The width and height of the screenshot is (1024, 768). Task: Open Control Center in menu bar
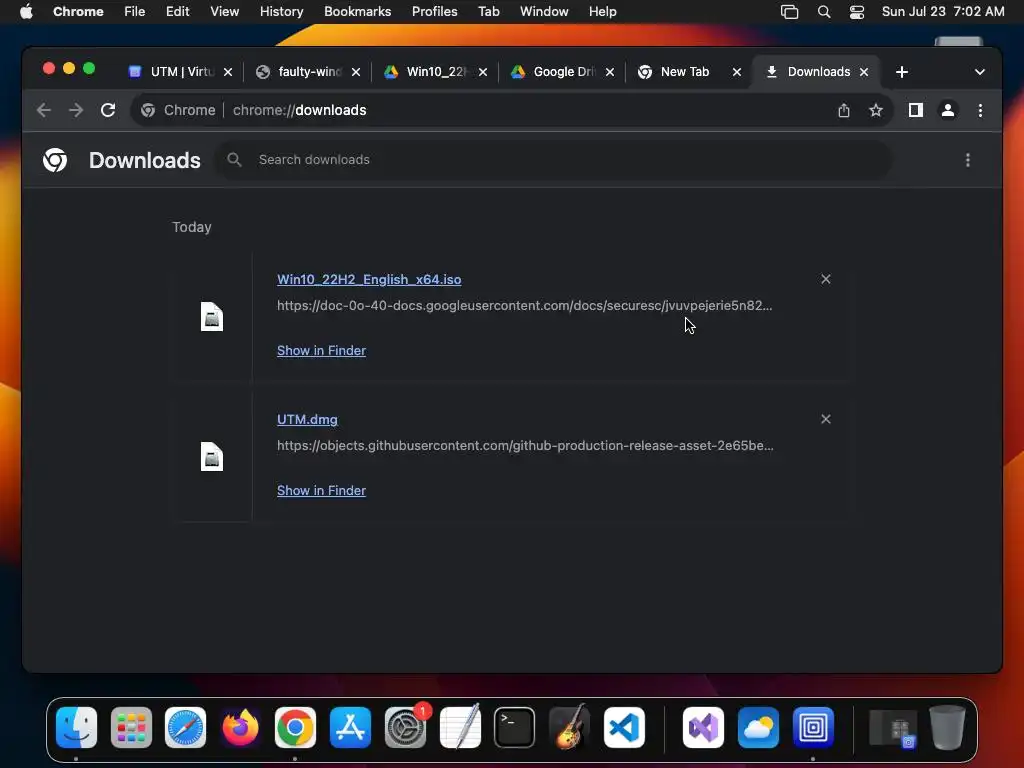857,12
